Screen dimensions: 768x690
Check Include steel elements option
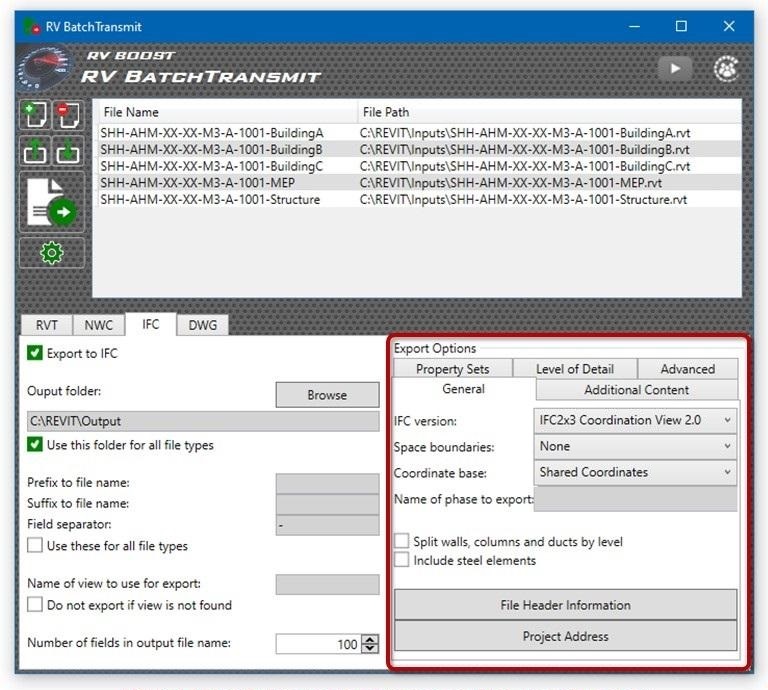coord(402,559)
